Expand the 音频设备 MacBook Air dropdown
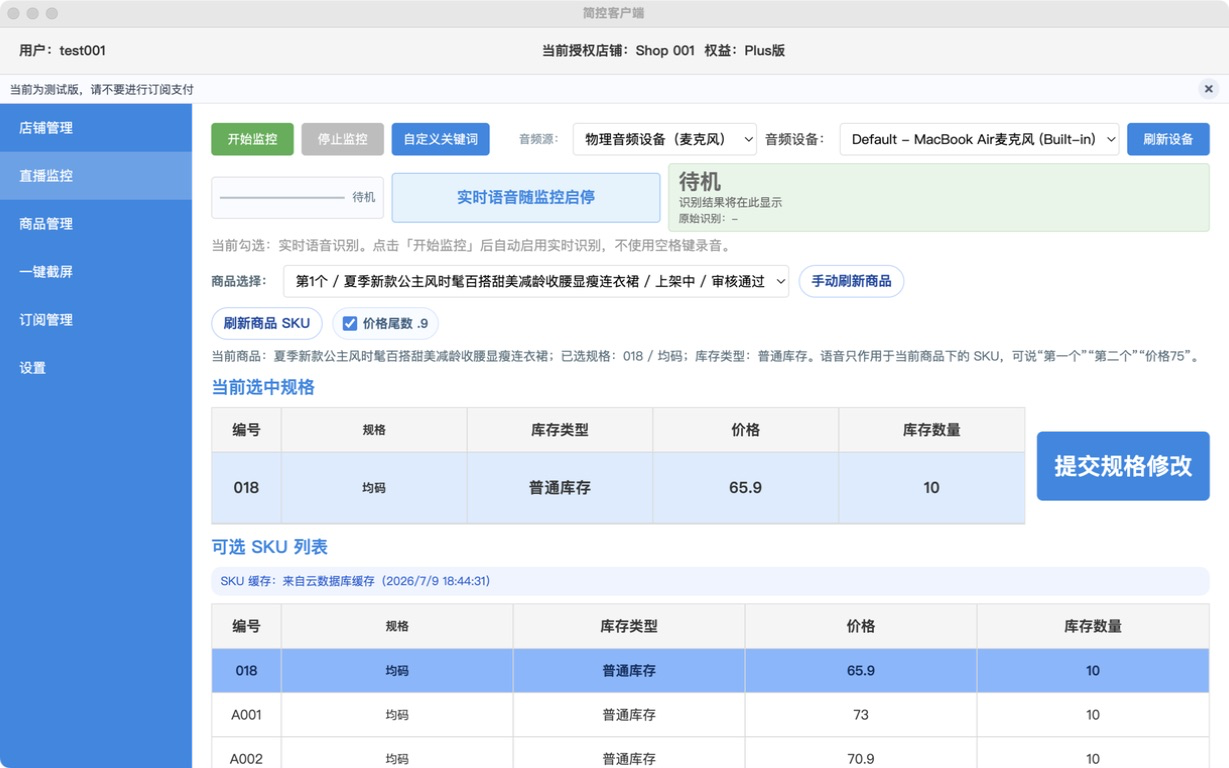The image size is (1229, 768). click(979, 139)
